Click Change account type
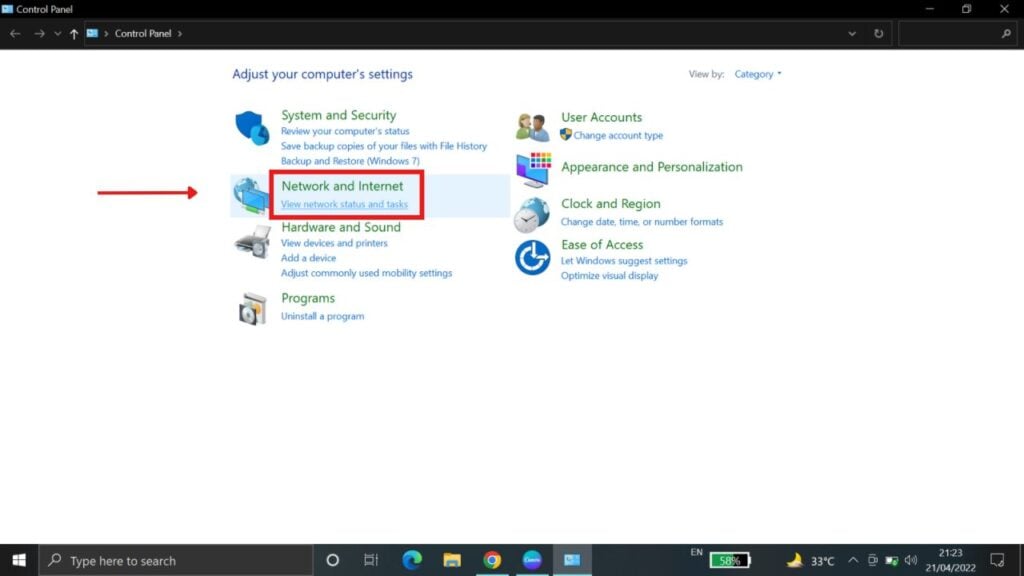The width and height of the screenshot is (1024, 576). 618,136
